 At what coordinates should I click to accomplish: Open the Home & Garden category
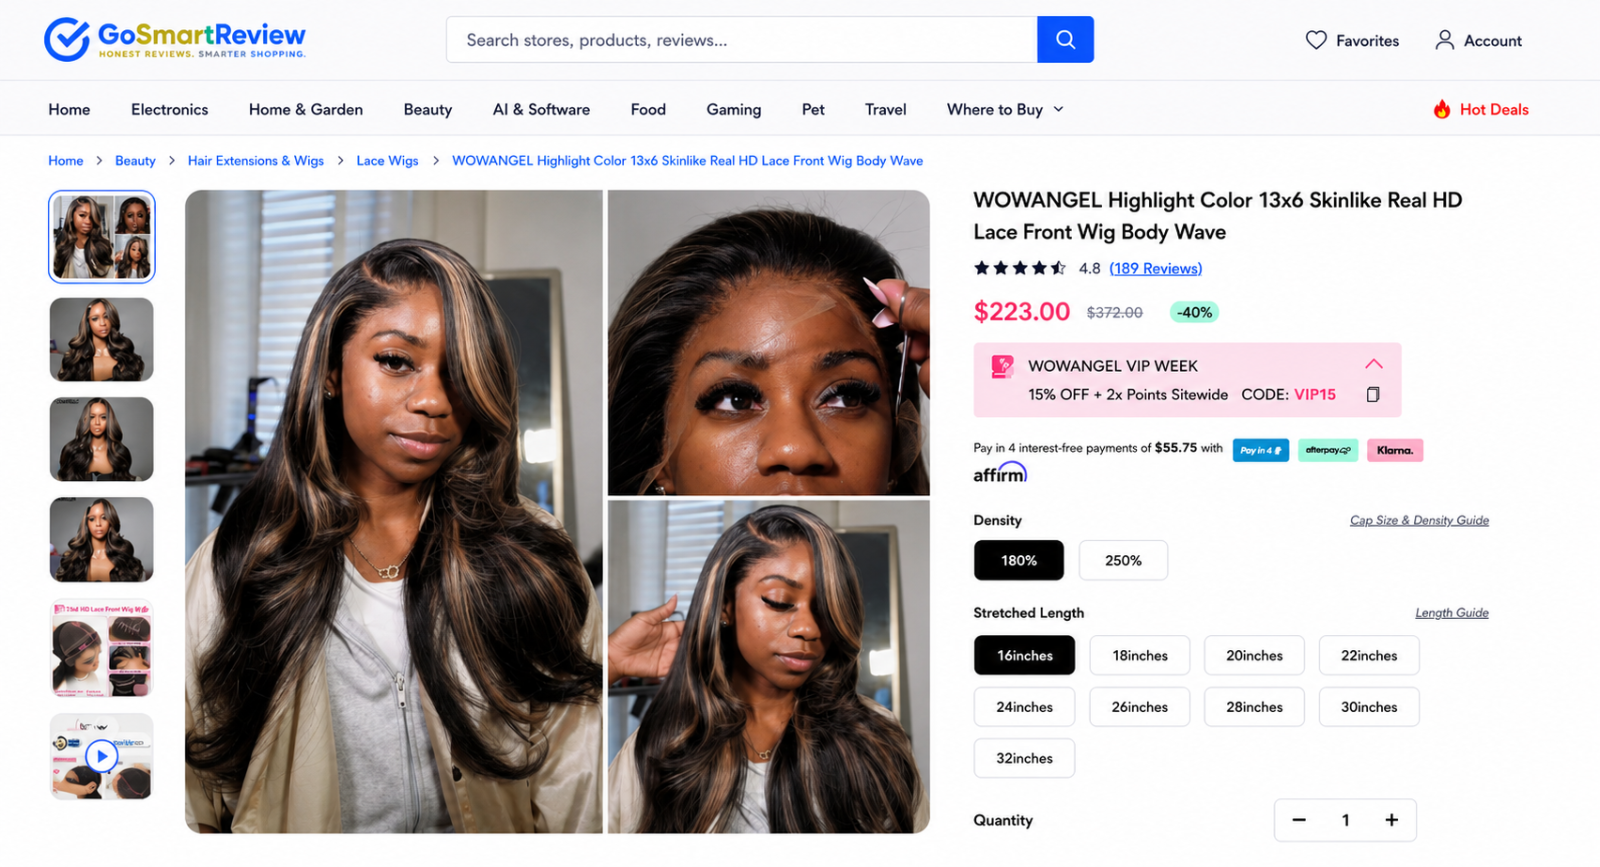click(306, 109)
